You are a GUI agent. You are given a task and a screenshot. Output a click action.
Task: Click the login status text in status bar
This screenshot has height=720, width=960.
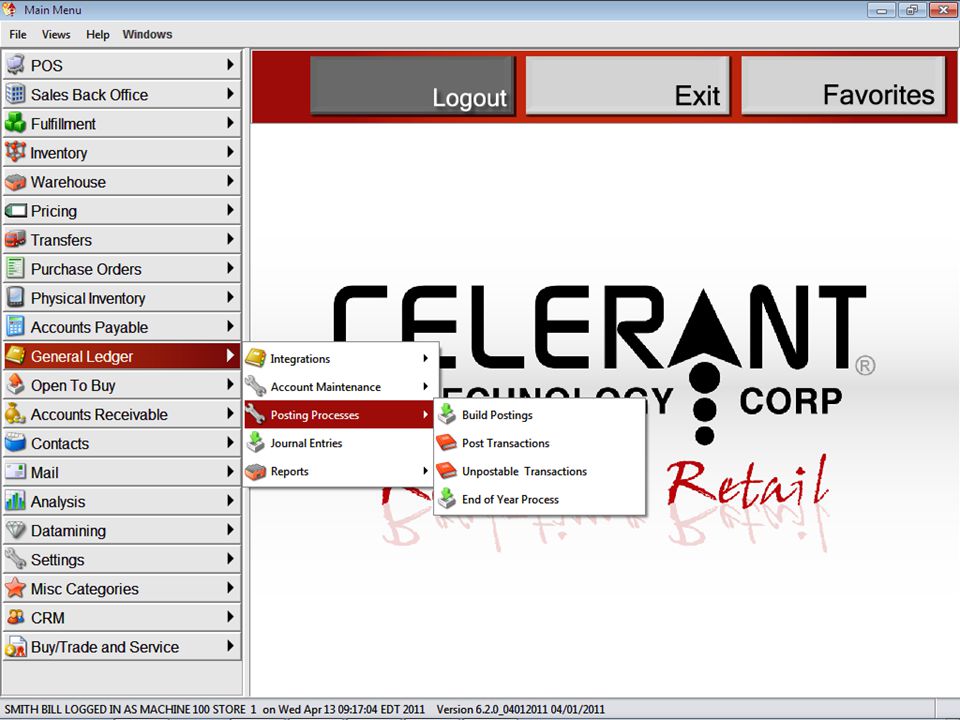point(214,709)
